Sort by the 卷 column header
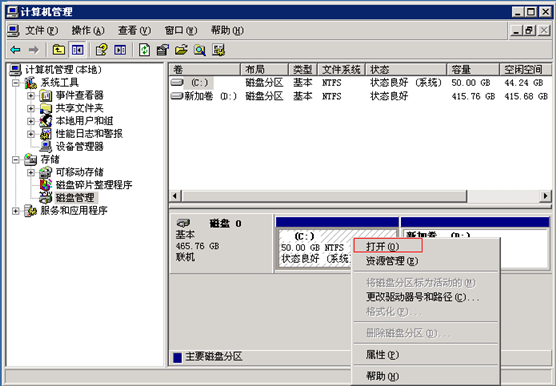The image size is (556, 386). 205,69
